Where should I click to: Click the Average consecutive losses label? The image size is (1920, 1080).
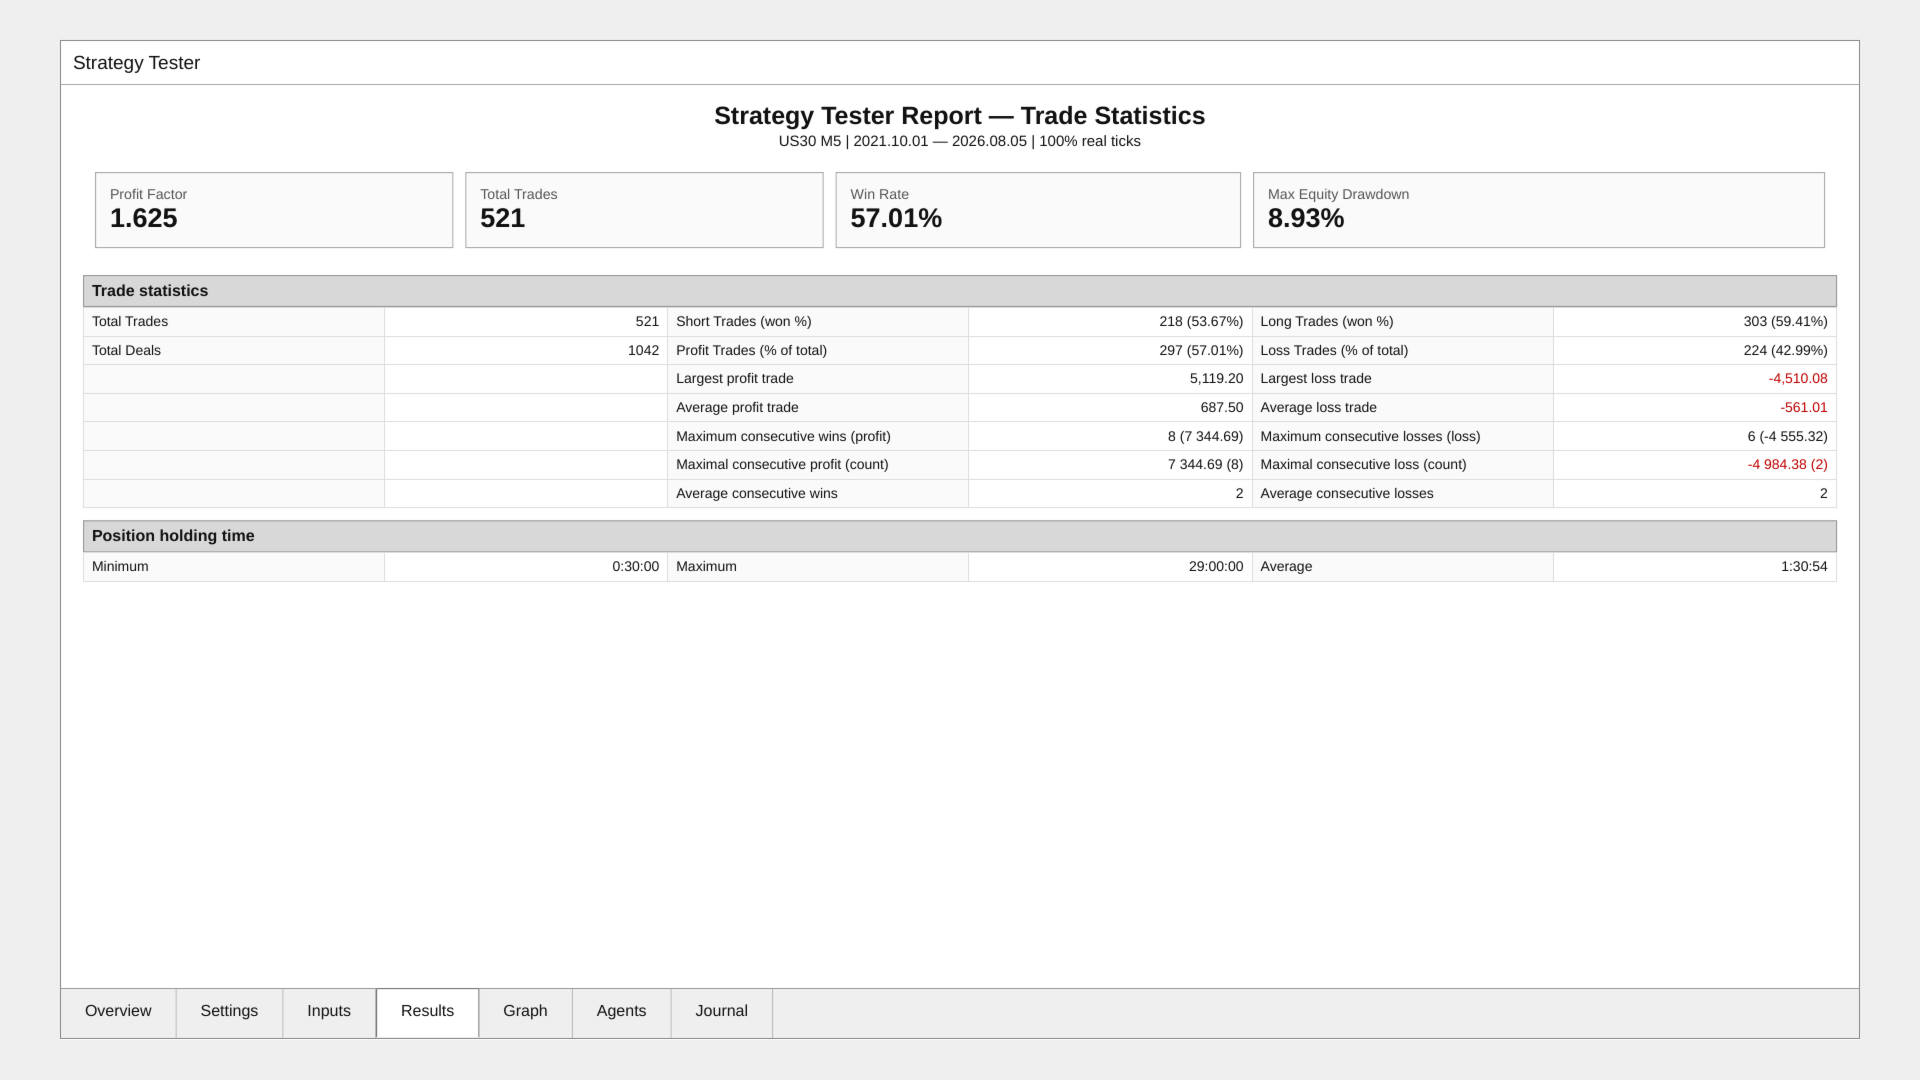(x=1347, y=494)
